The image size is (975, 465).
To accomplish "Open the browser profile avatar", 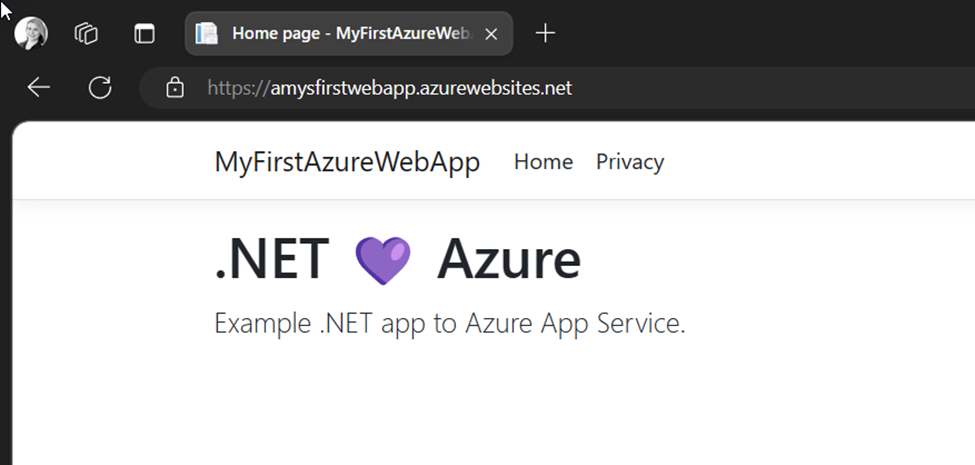I will (x=31, y=34).
